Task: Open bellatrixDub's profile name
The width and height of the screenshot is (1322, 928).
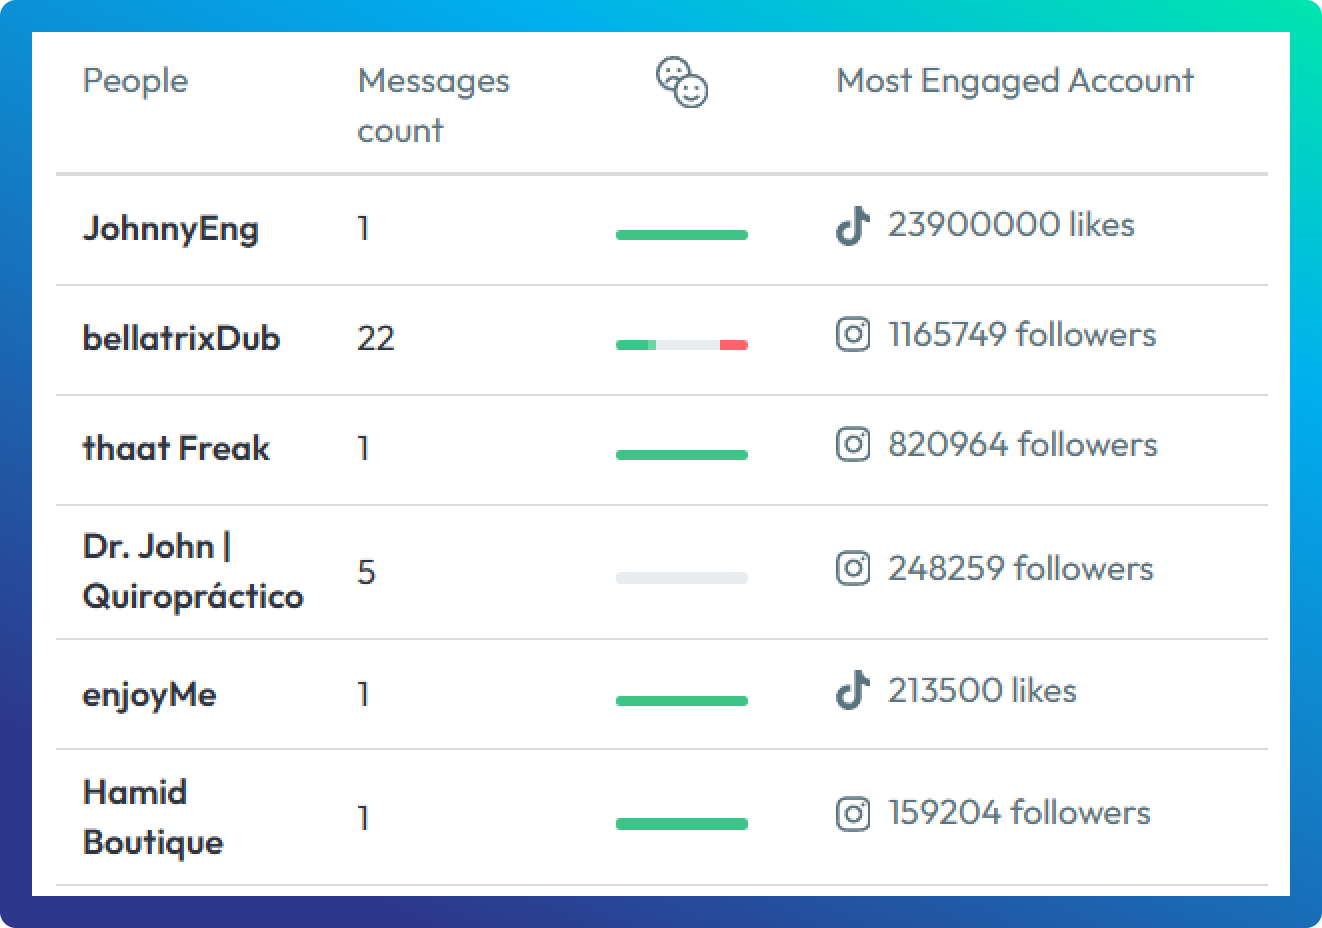Action: pos(181,338)
